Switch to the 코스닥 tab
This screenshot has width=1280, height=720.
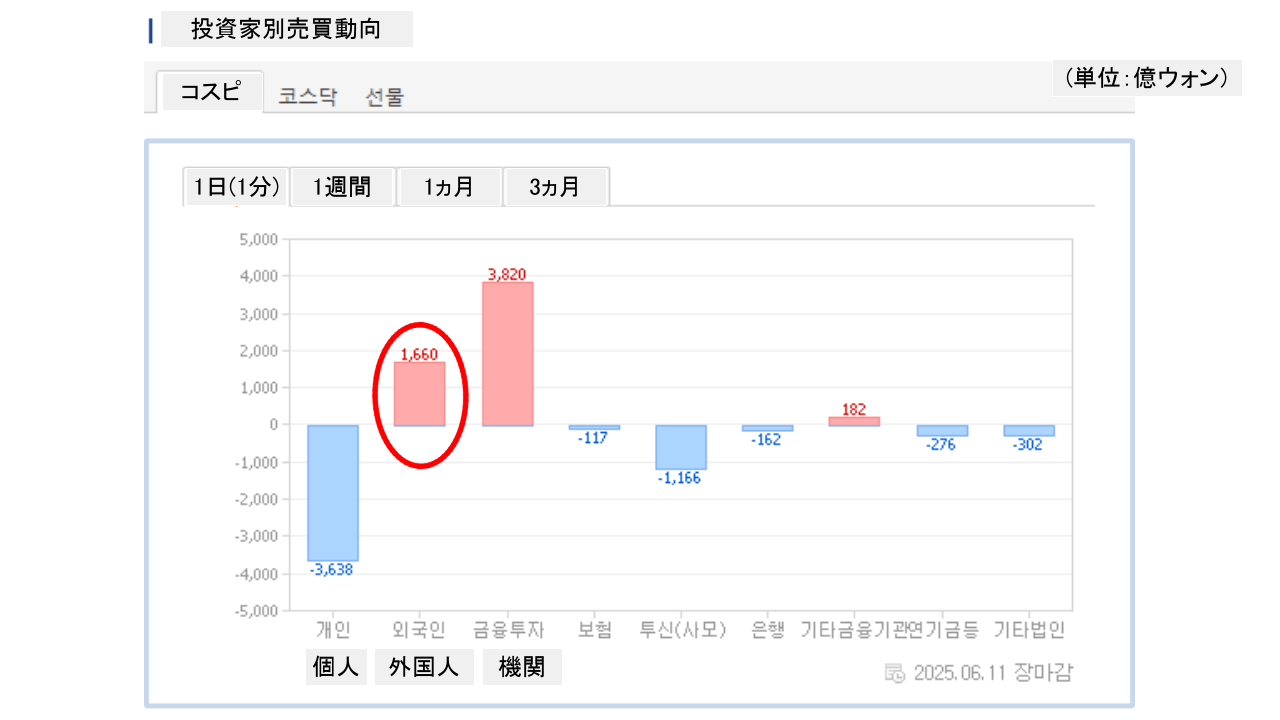click(308, 97)
